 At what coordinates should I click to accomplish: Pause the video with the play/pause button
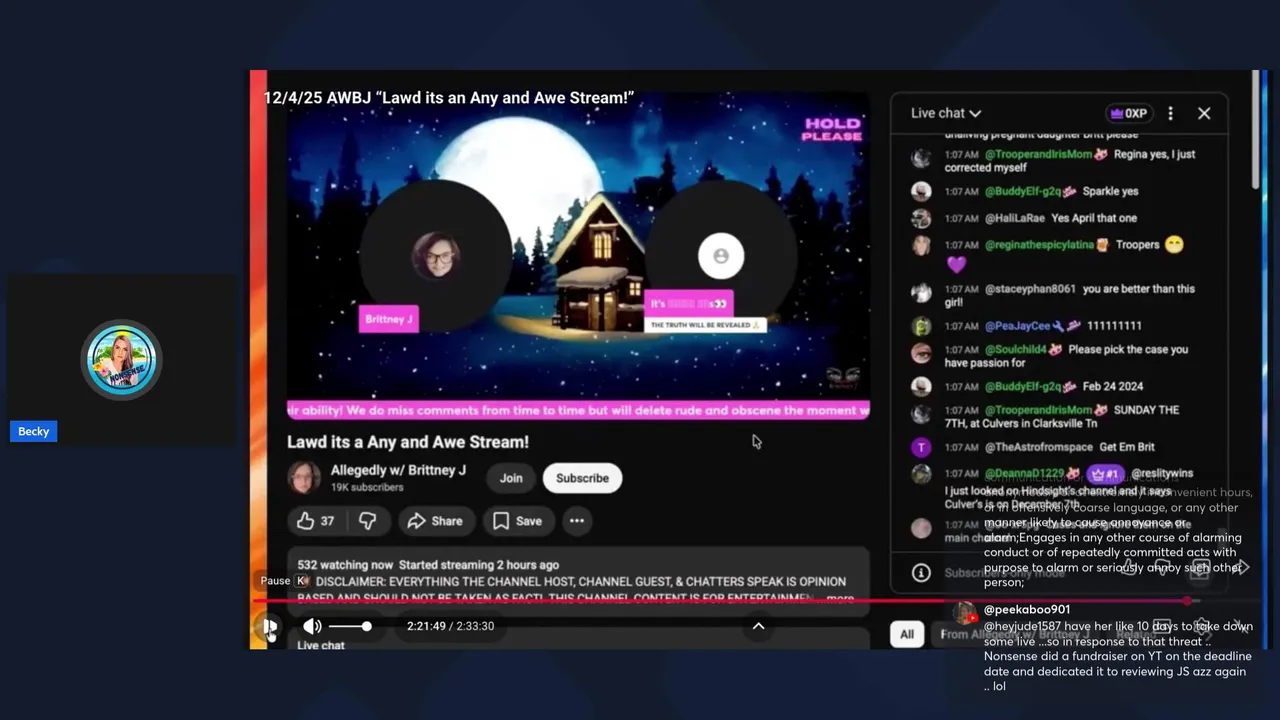[269, 627]
